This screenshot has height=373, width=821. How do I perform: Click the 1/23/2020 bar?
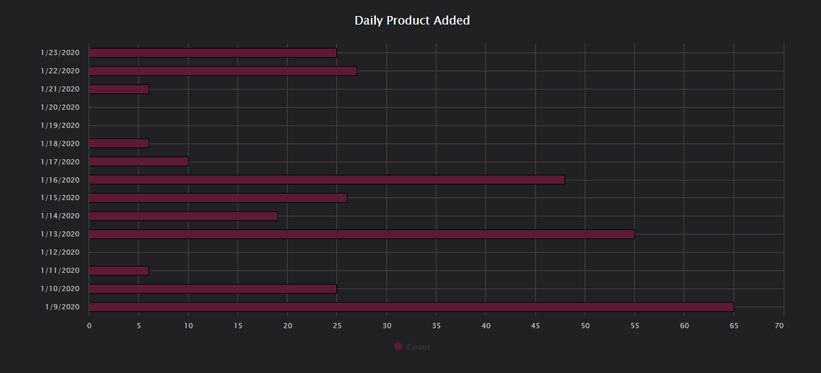(x=213, y=53)
